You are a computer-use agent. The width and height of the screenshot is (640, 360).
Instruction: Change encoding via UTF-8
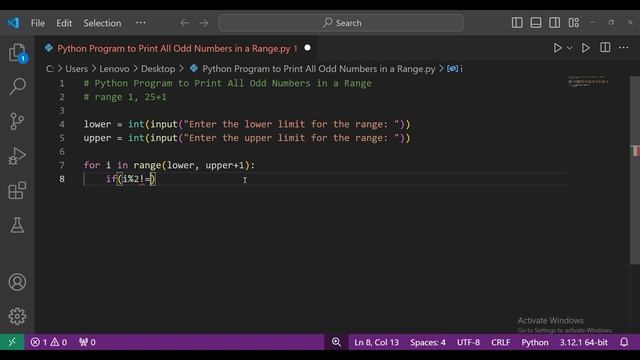(x=468, y=342)
